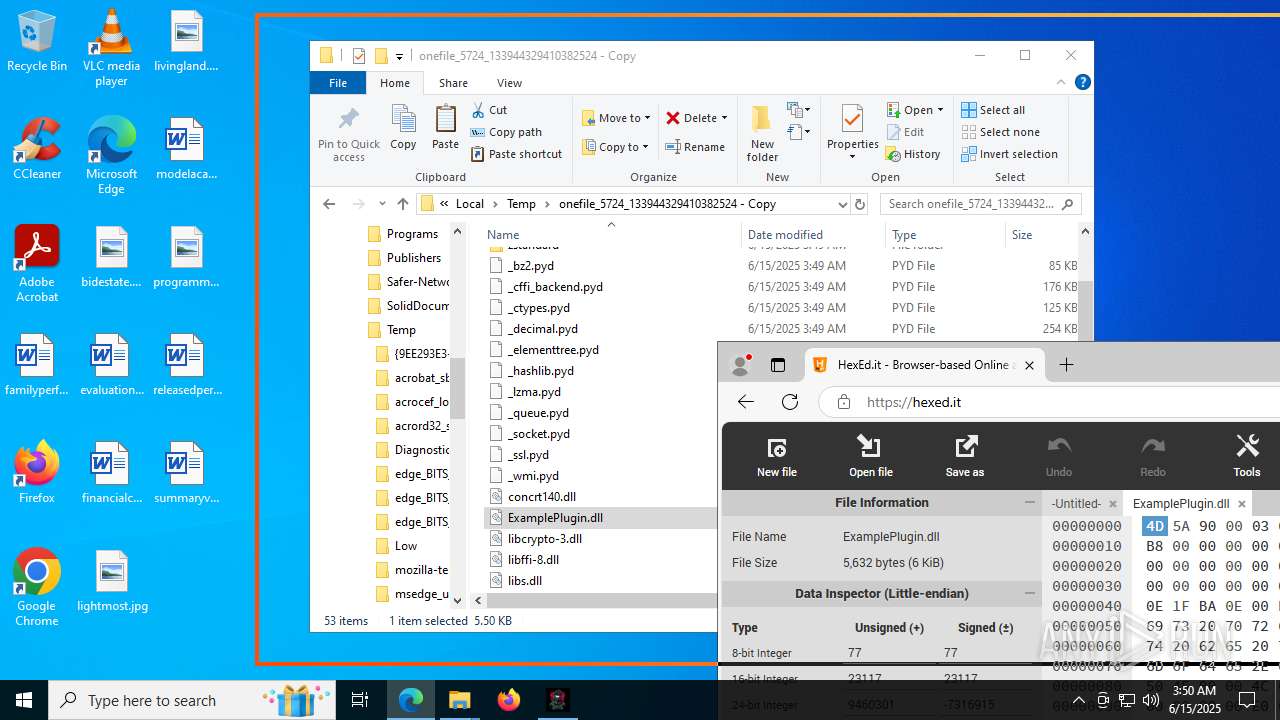Open lightmost.jpg desktop file
Viewport: 1280px width, 720px height.
pyautogui.click(x=112, y=581)
